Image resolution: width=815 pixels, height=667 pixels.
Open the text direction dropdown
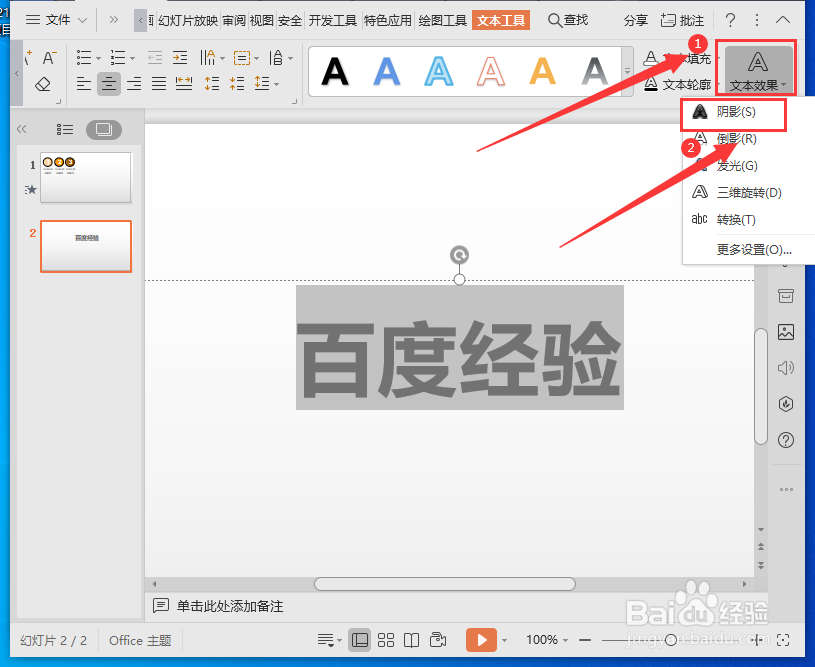(212, 57)
